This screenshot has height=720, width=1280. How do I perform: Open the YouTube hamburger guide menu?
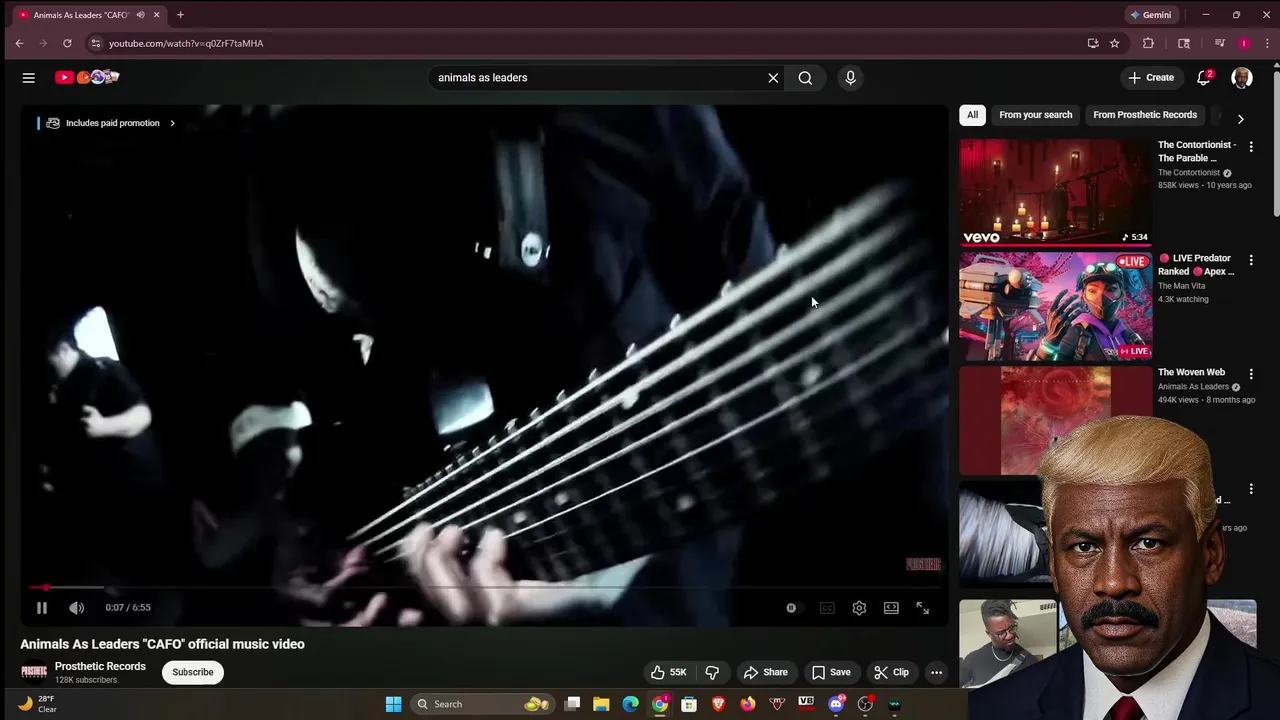(29, 78)
